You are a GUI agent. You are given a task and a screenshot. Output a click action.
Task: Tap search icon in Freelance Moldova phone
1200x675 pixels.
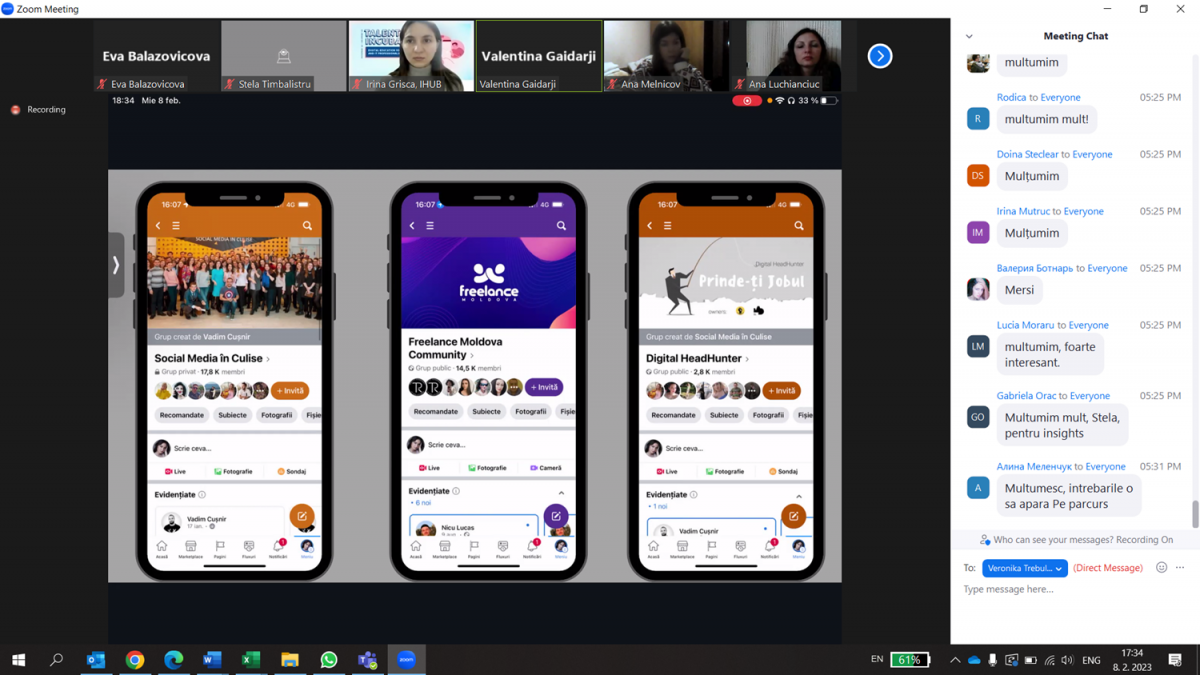pos(561,226)
